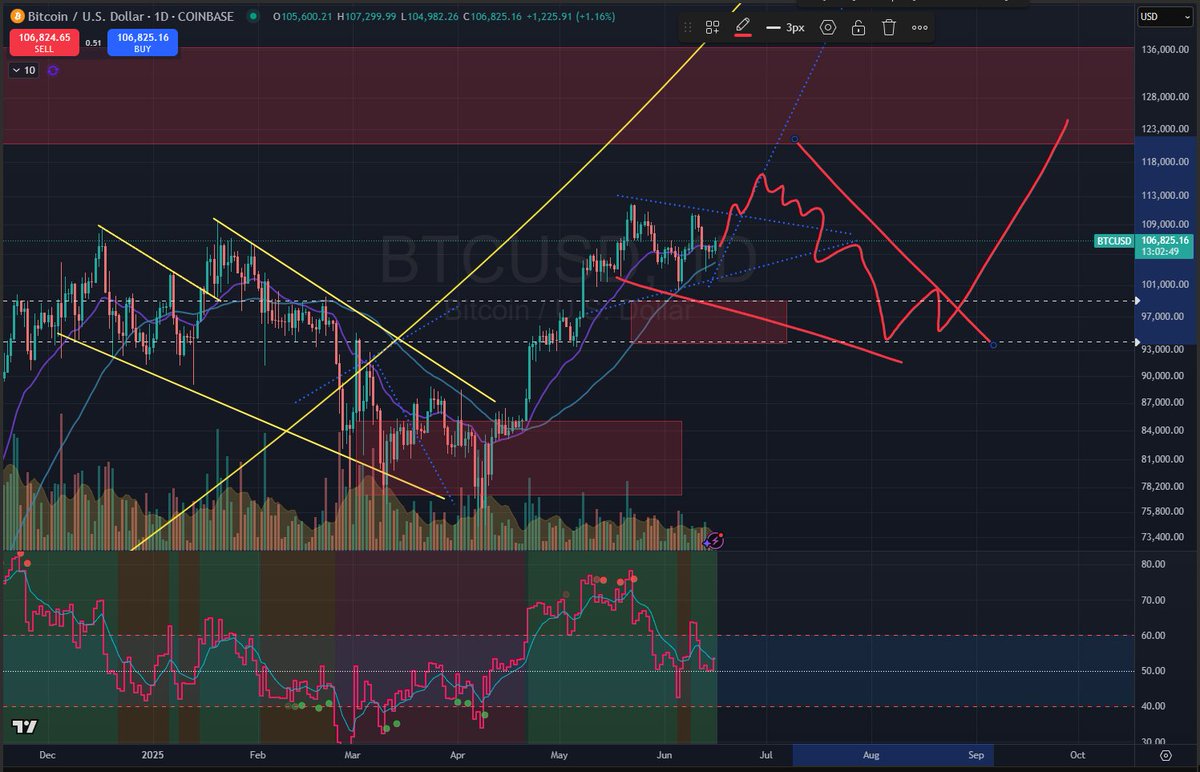
Task: Toggle the lock on the selected drawing
Action: click(x=858, y=27)
